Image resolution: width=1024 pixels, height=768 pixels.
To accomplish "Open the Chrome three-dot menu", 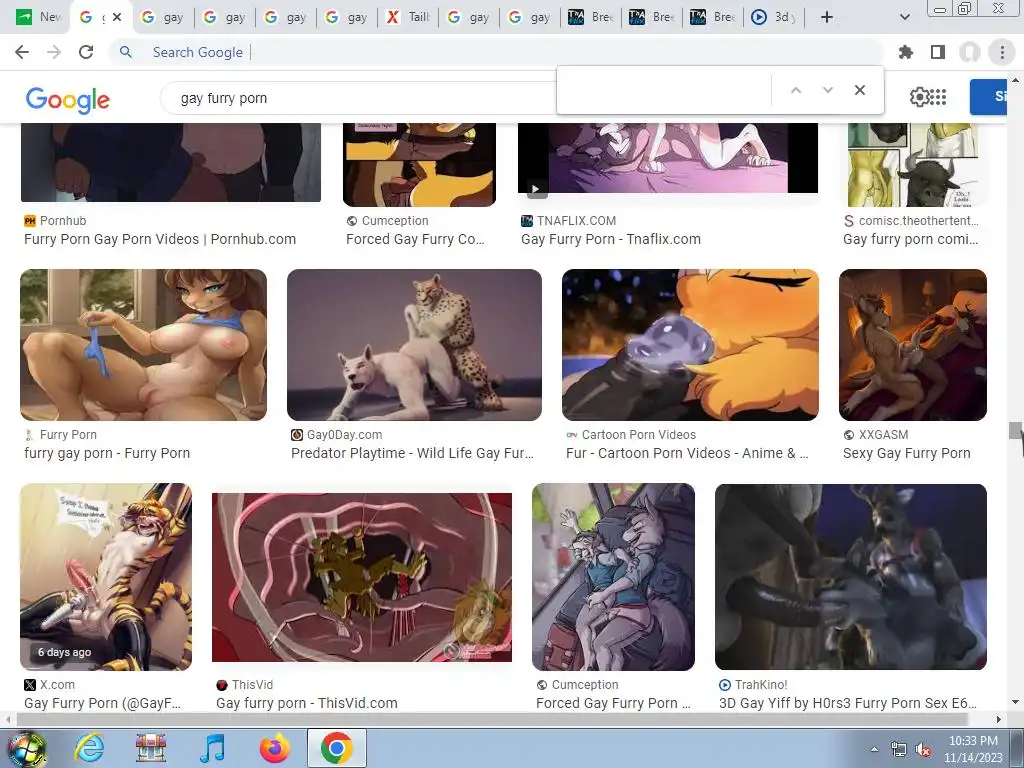I will [1002, 52].
